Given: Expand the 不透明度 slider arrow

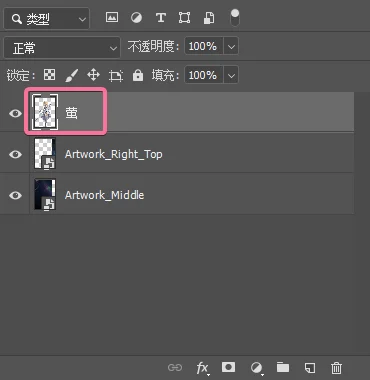Looking at the screenshot, I should (x=231, y=46).
